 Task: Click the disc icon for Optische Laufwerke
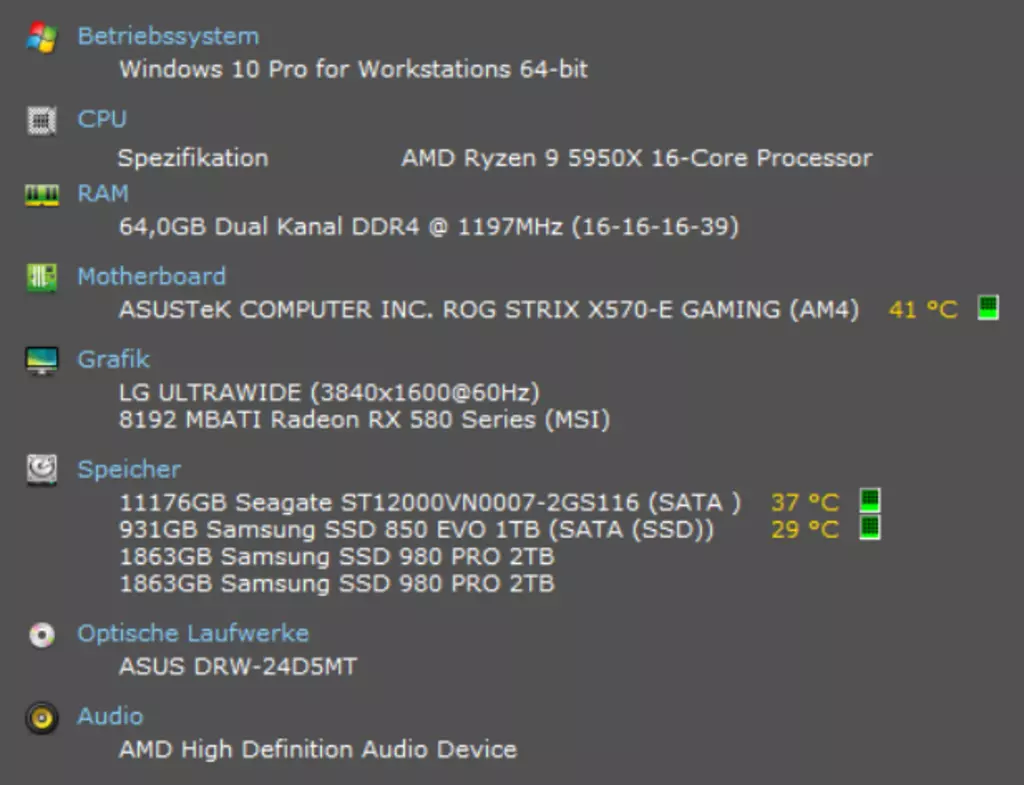click(42, 634)
